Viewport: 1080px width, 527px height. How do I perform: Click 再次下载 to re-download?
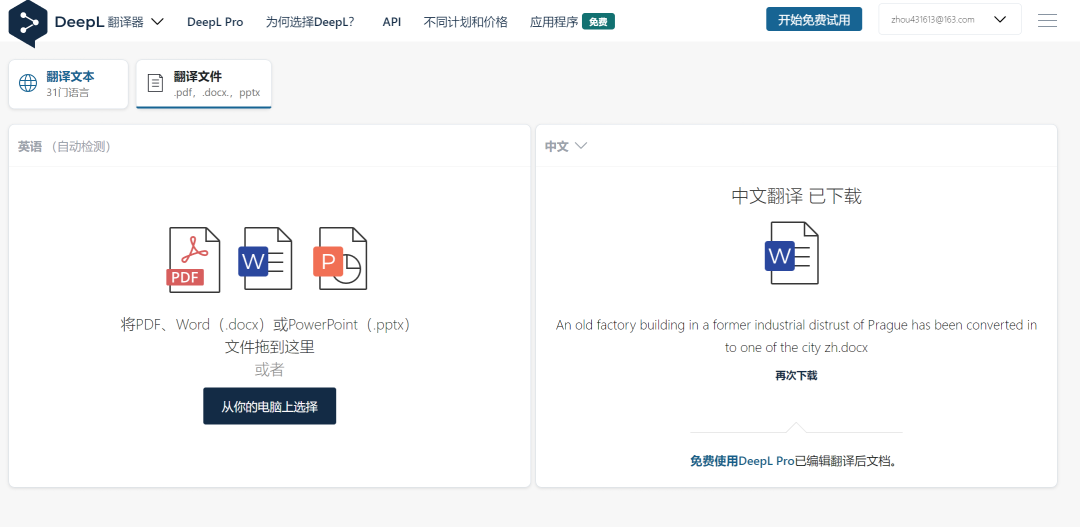click(796, 375)
